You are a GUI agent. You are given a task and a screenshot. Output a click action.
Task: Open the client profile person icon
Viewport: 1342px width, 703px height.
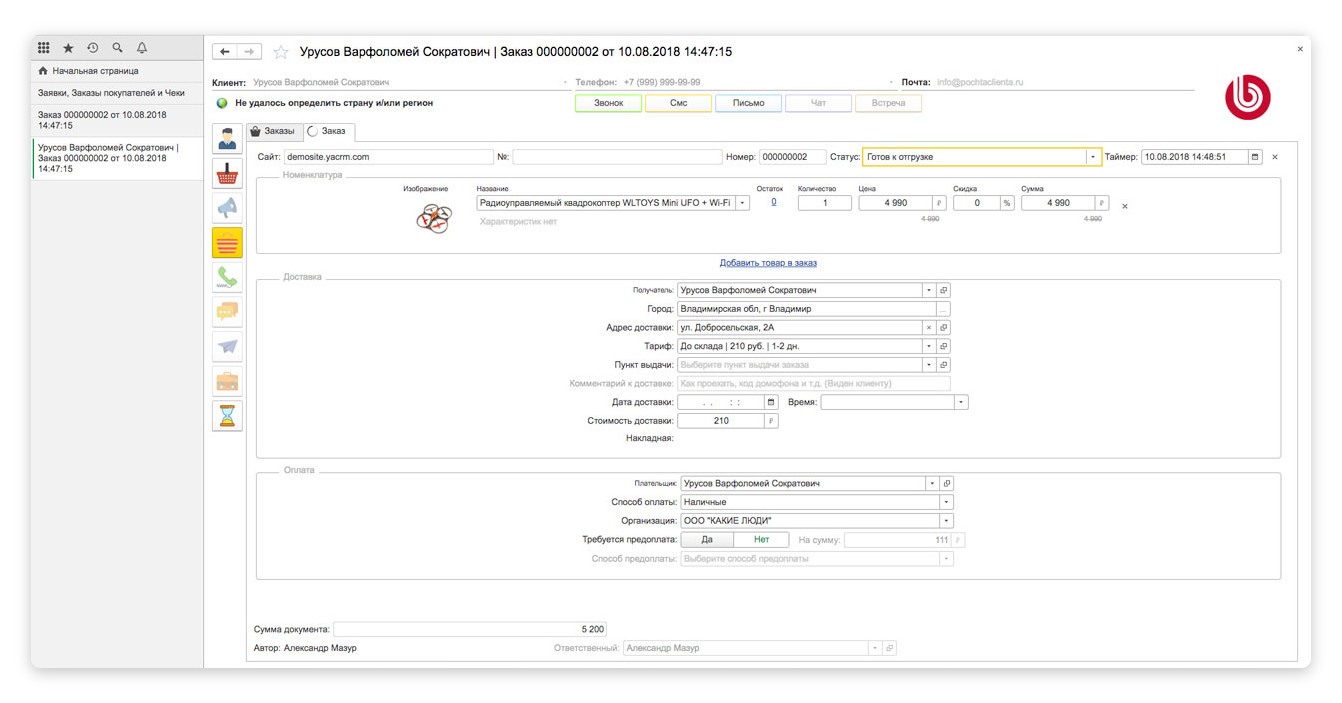point(227,139)
